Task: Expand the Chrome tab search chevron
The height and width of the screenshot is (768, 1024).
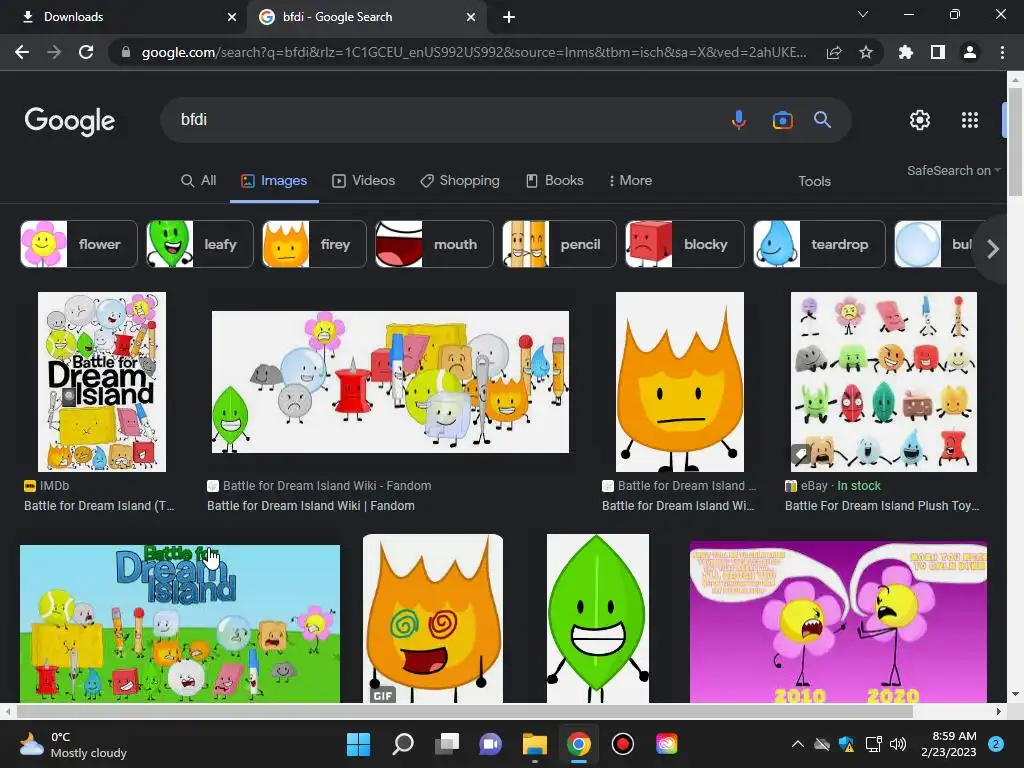Action: [863, 14]
